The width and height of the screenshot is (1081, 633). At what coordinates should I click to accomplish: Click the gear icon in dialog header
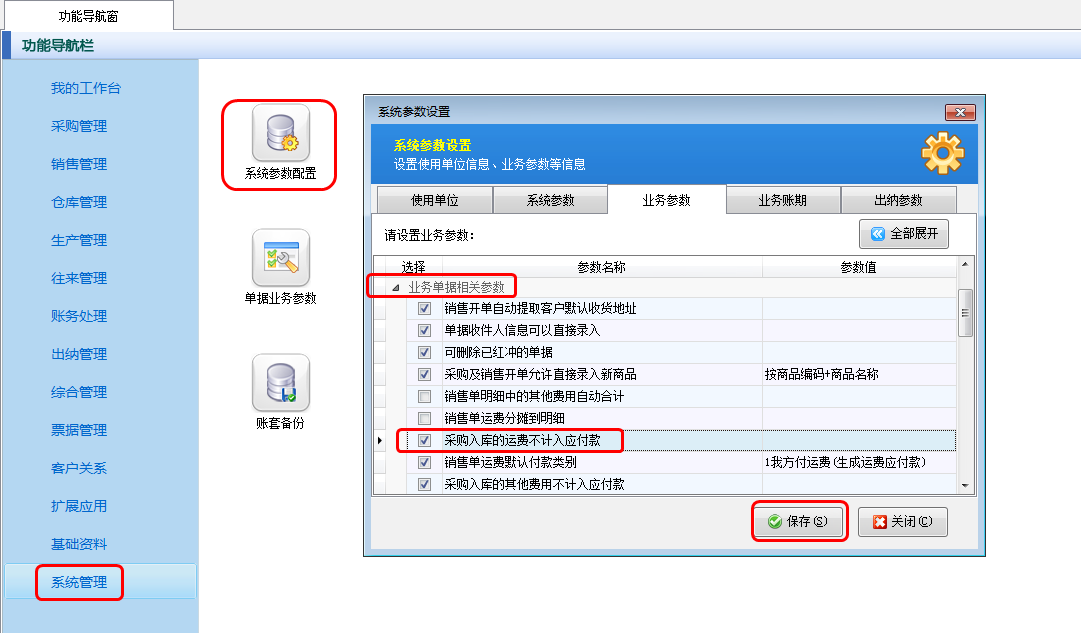coord(942,153)
